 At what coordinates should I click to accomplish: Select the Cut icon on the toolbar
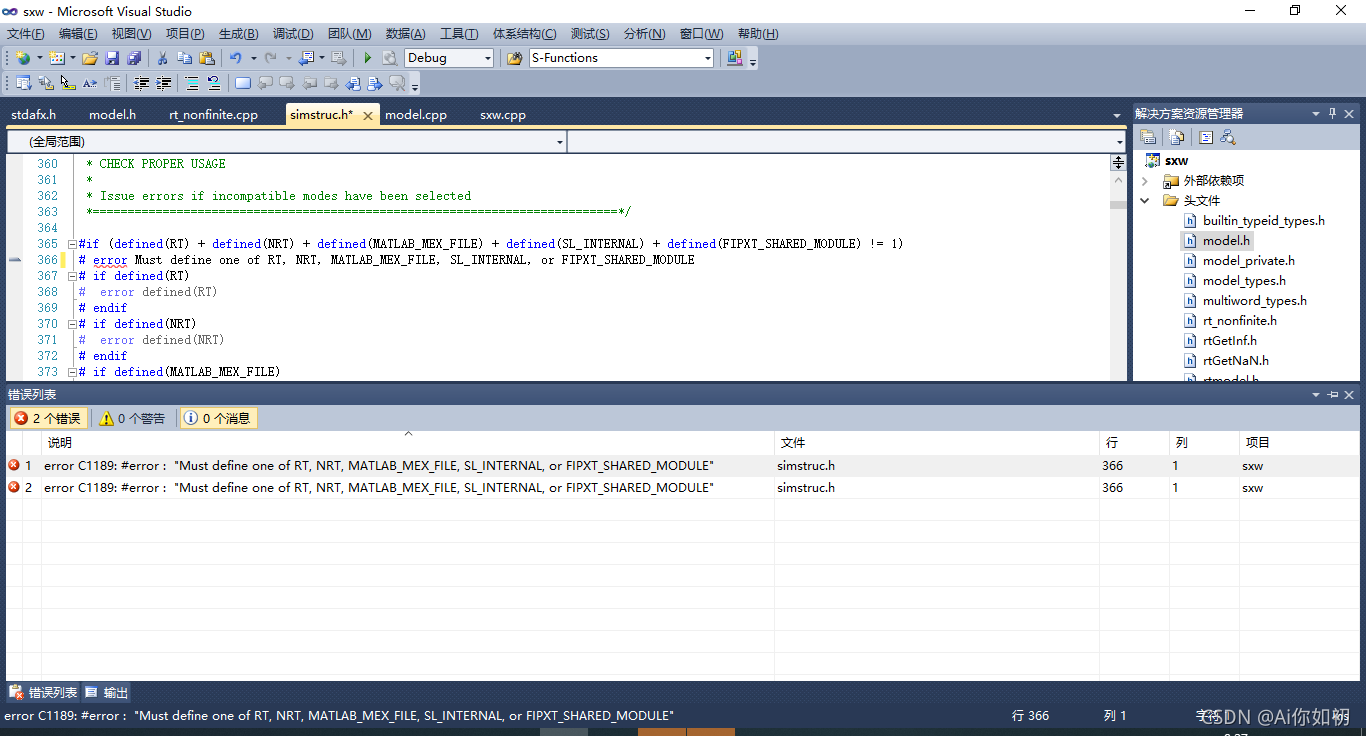coord(163,57)
